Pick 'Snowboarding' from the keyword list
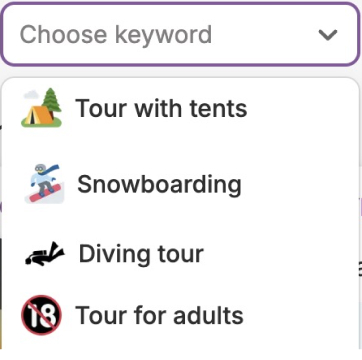The height and width of the screenshot is (360, 362). click(180, 184)
